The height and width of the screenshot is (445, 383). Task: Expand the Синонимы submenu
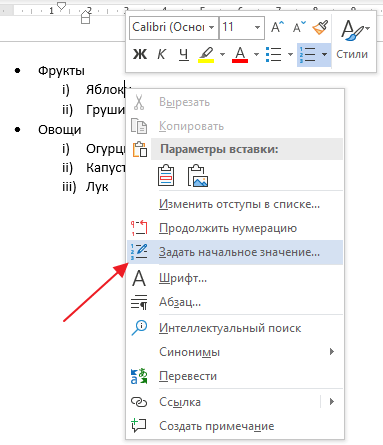click(235, 352)
